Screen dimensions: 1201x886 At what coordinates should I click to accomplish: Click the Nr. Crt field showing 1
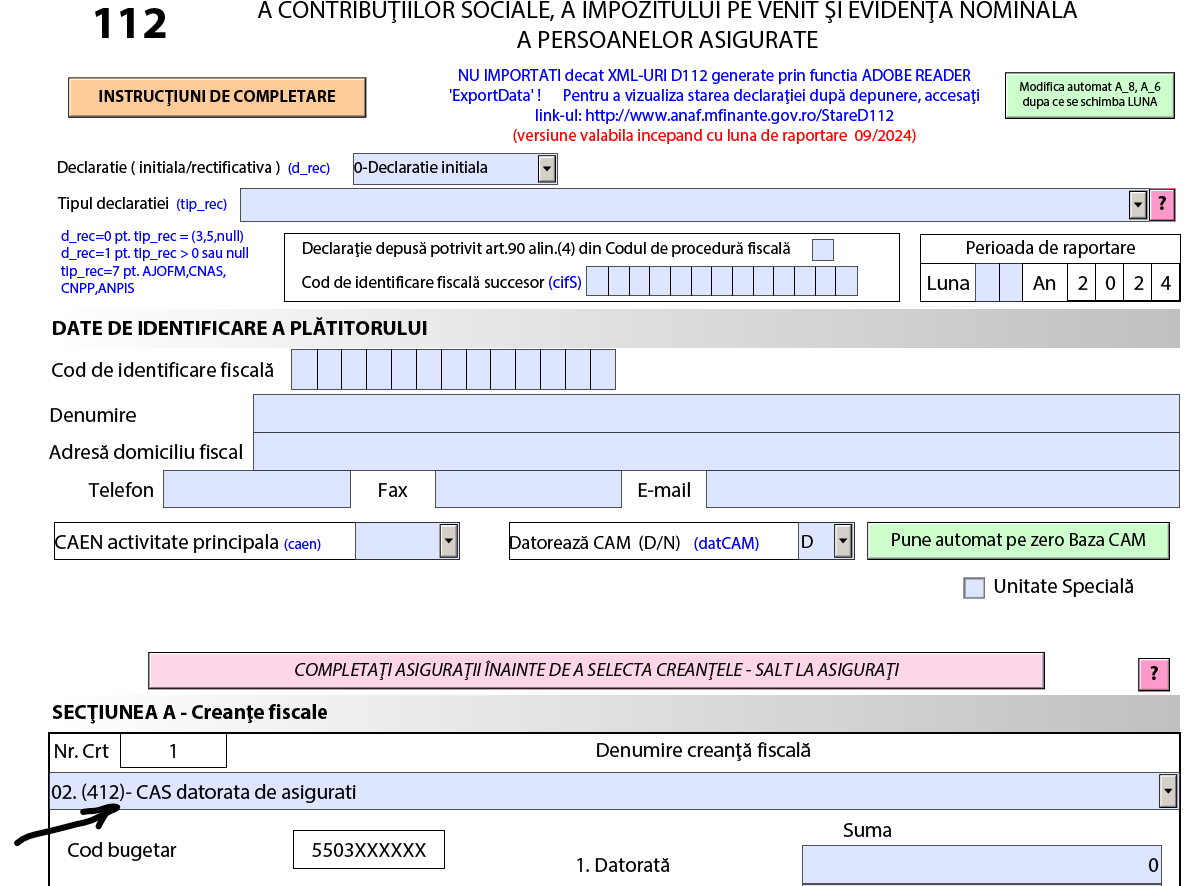tap(173, 750)
